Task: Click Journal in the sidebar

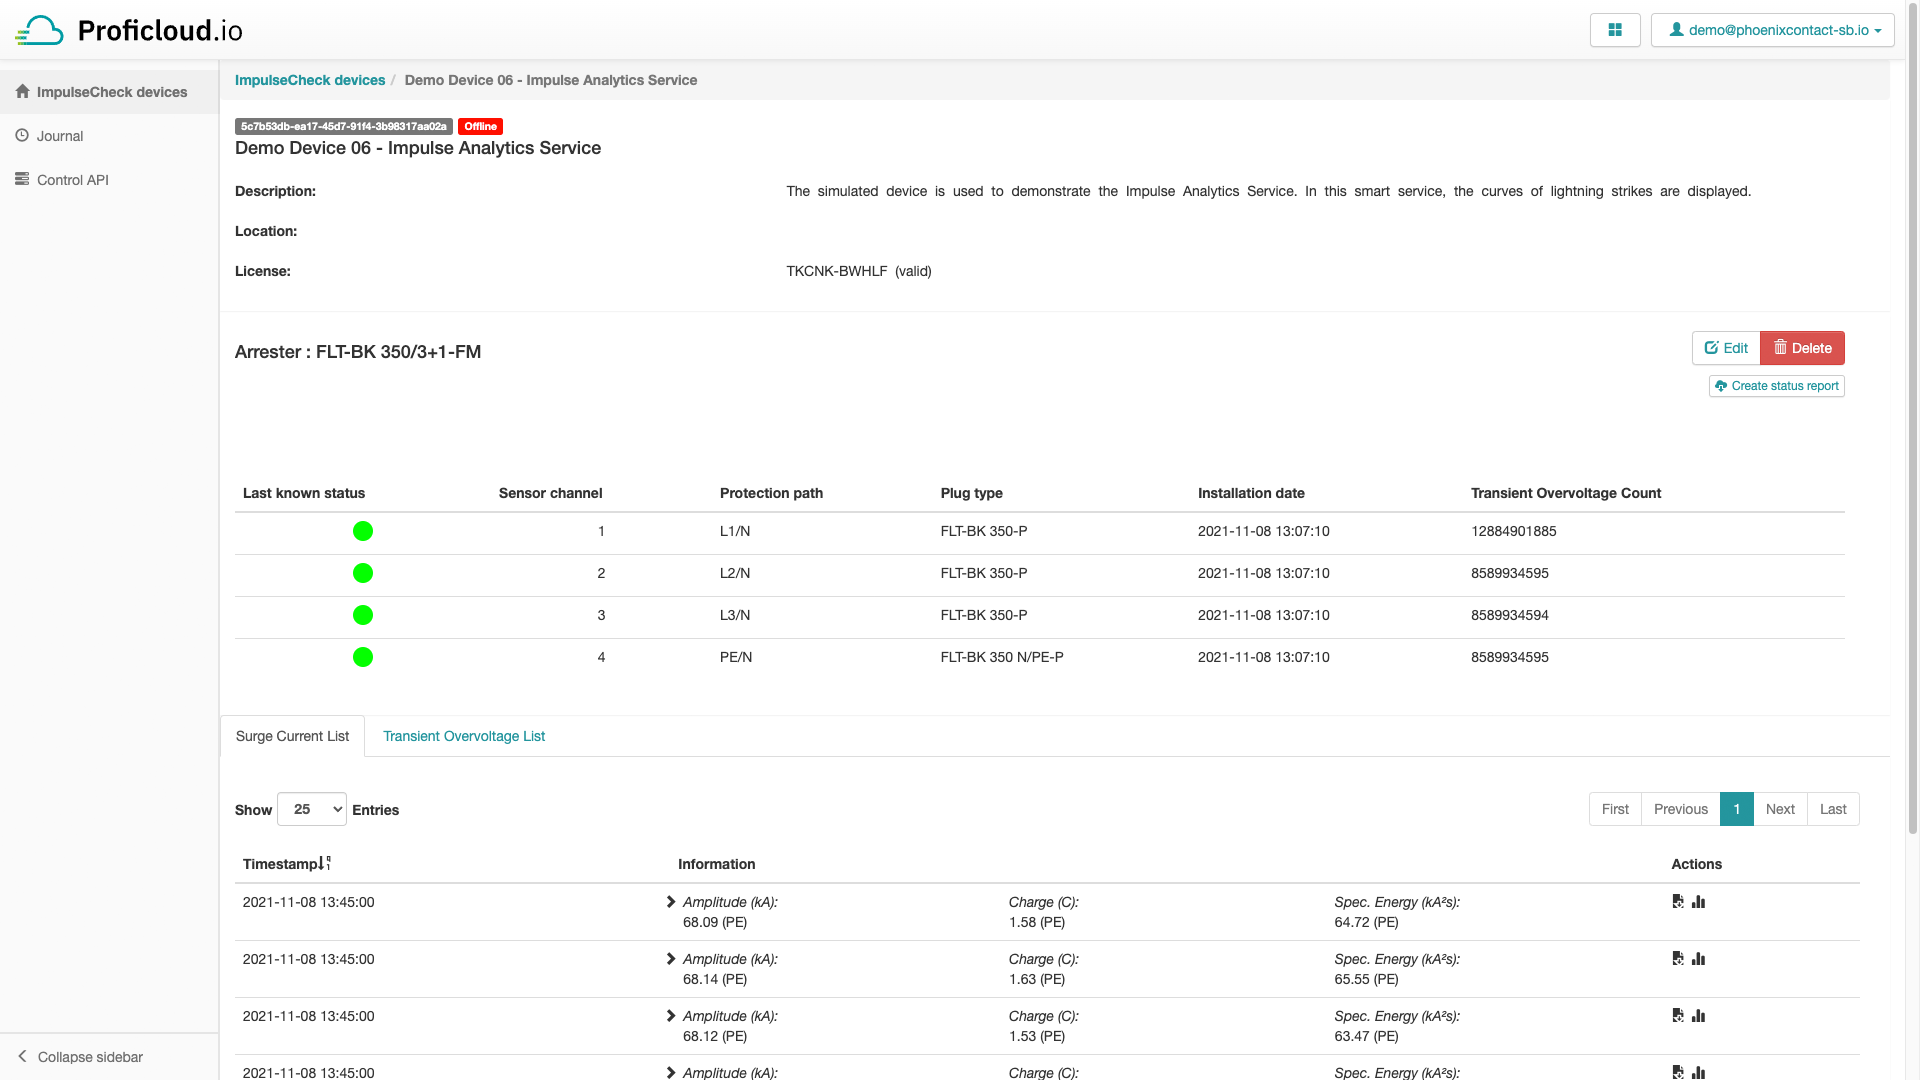Action: pyautogui.click(x=60, y=136)
